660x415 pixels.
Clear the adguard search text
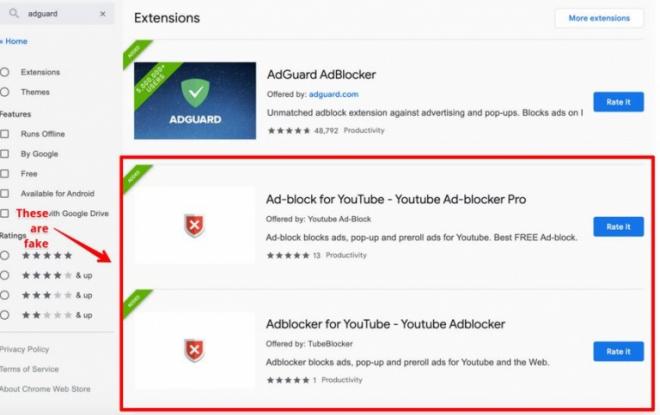coord(103,14)
